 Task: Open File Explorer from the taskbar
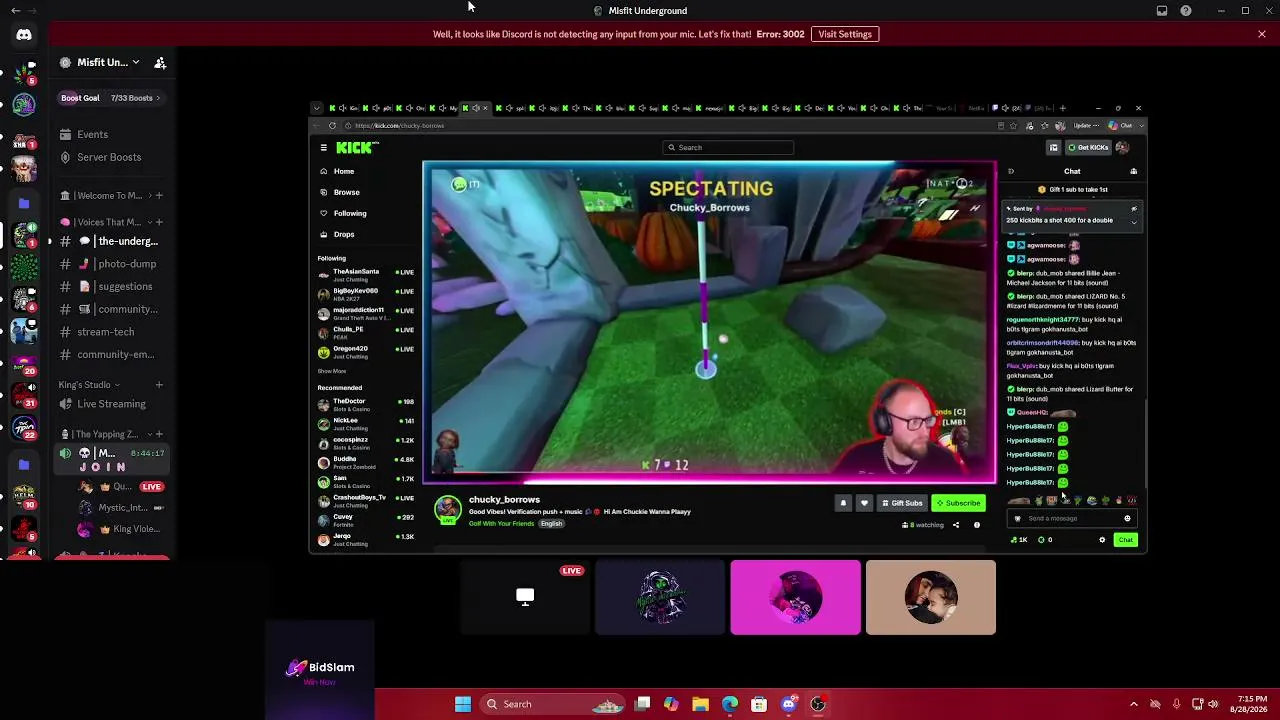coord(700,704)
